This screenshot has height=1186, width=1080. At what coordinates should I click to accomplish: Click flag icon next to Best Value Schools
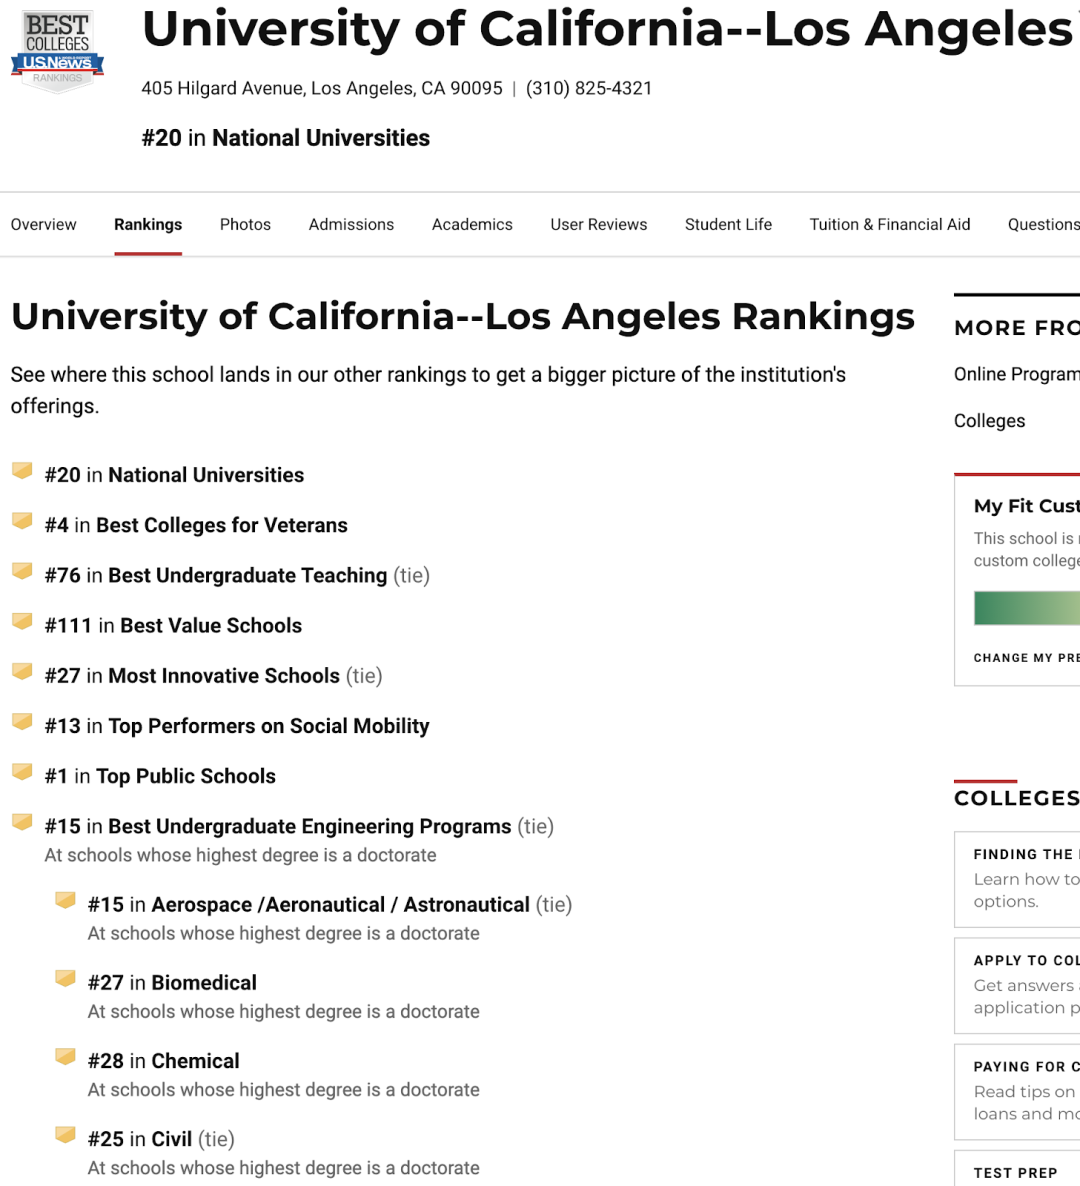pos(22,621)
